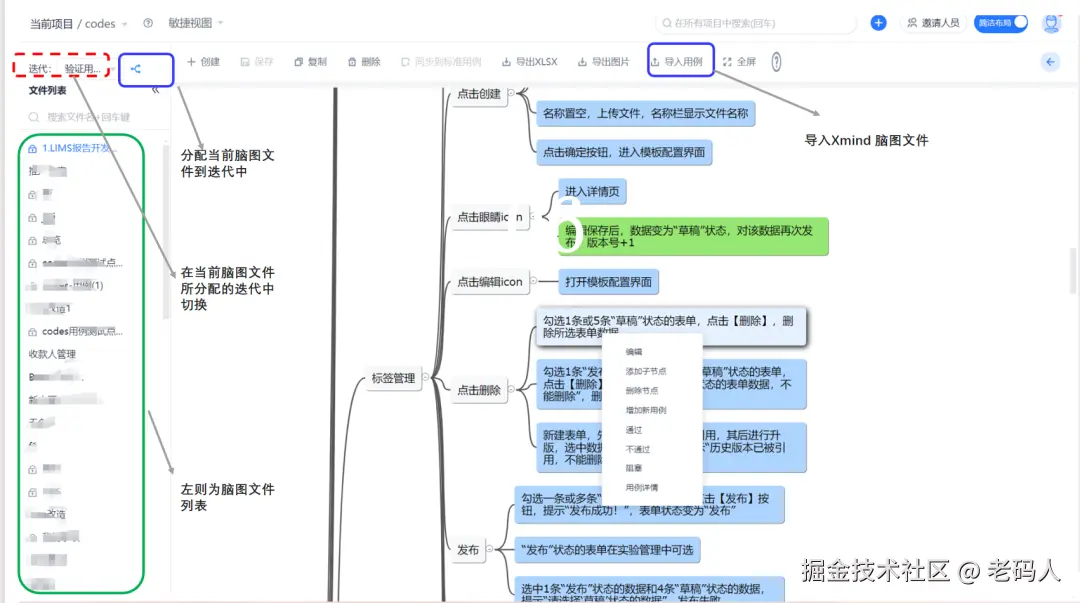Click the blue plus icon near the search bar
This screenshot has width=1080, height=603.
pyautogui.click(x=878, y=22)
